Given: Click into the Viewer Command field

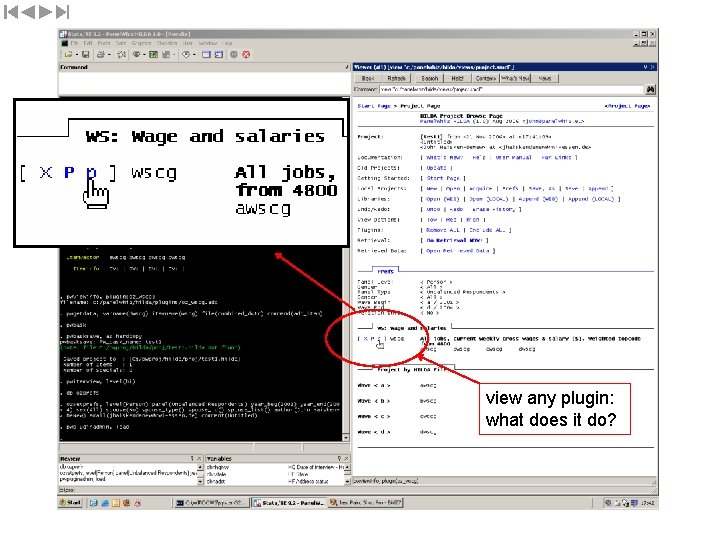Looking at the screenshot, I should coord(511,90).
